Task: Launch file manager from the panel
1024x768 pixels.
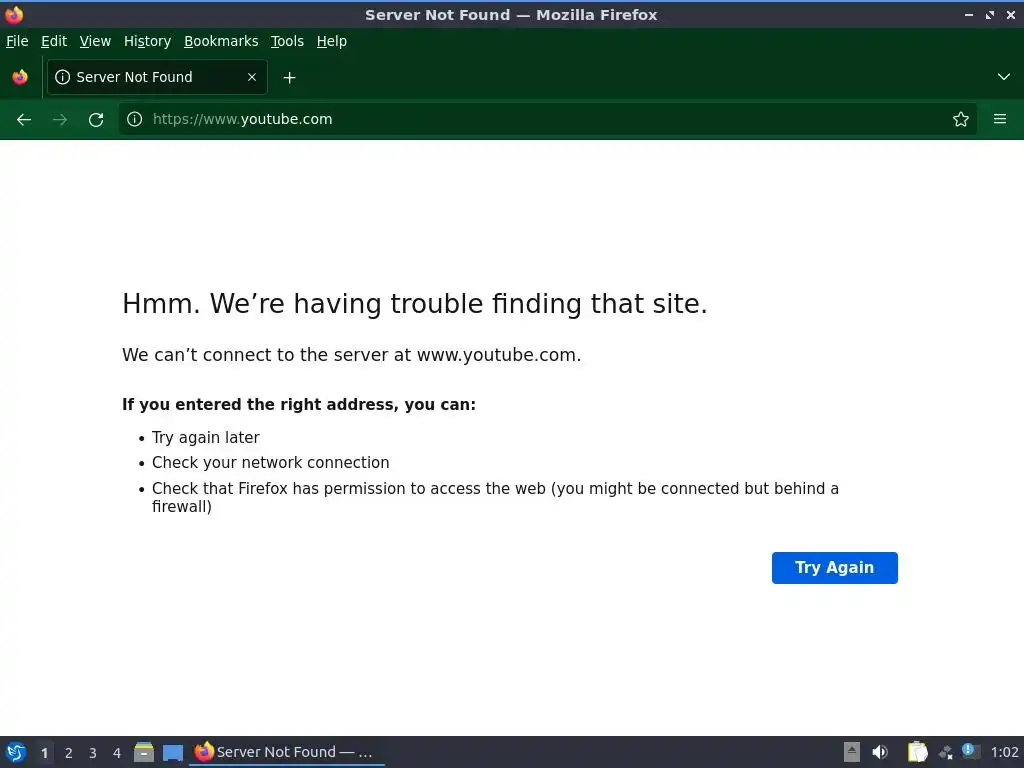Action: pyautogui.click(x=144, y=752)
